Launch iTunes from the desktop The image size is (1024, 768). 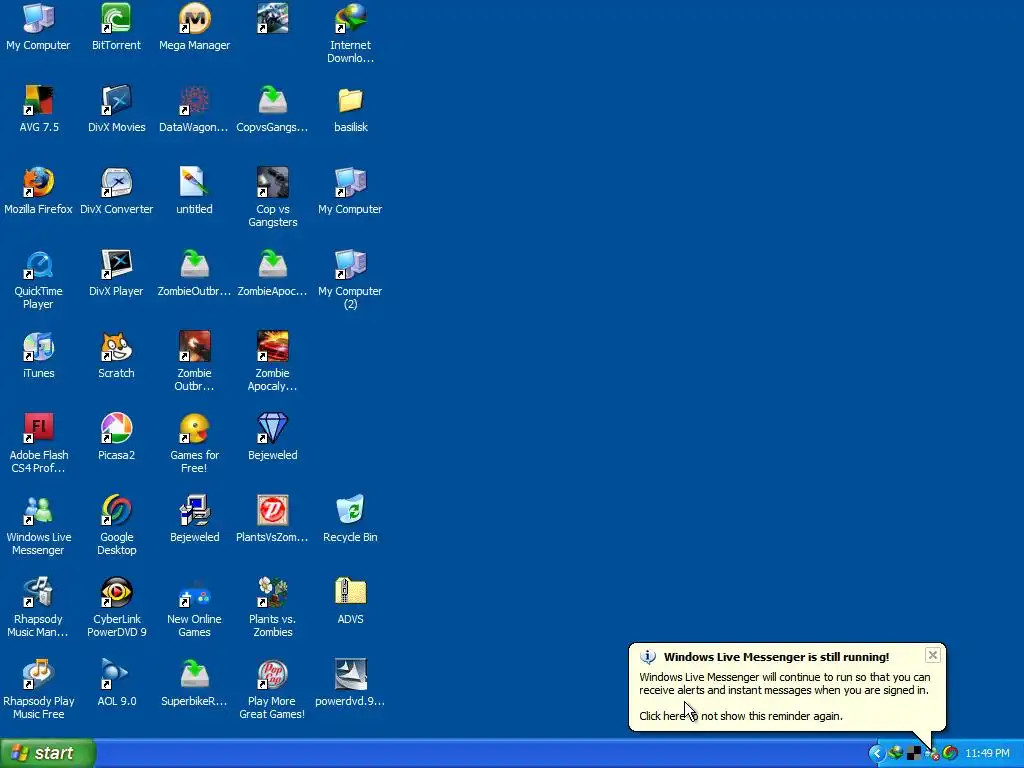coord(39,356)
